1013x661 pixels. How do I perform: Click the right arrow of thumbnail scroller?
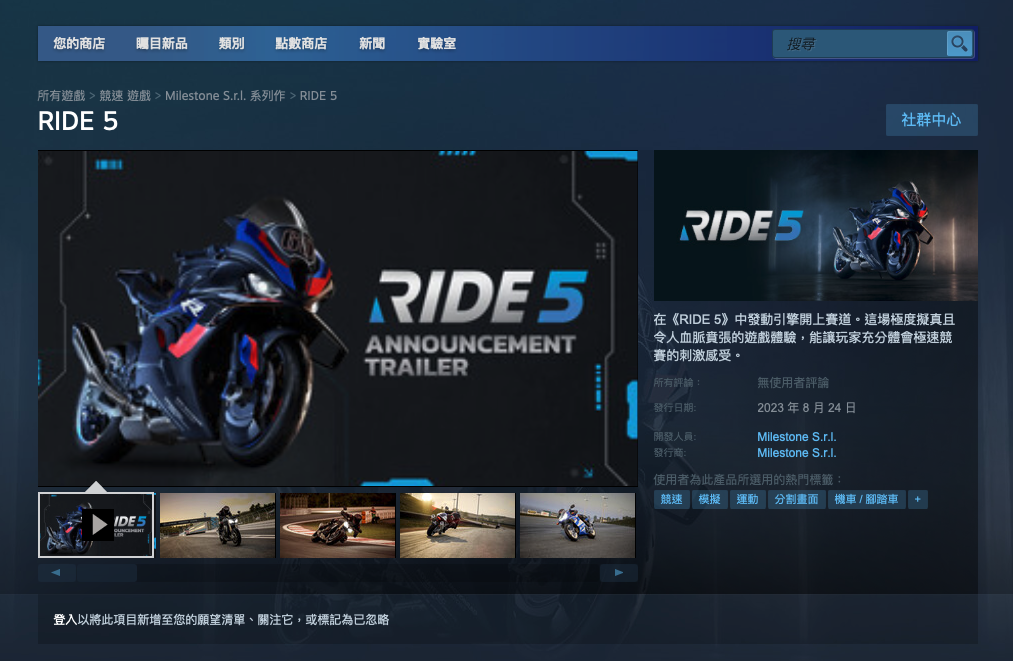[x=619, y=572]
